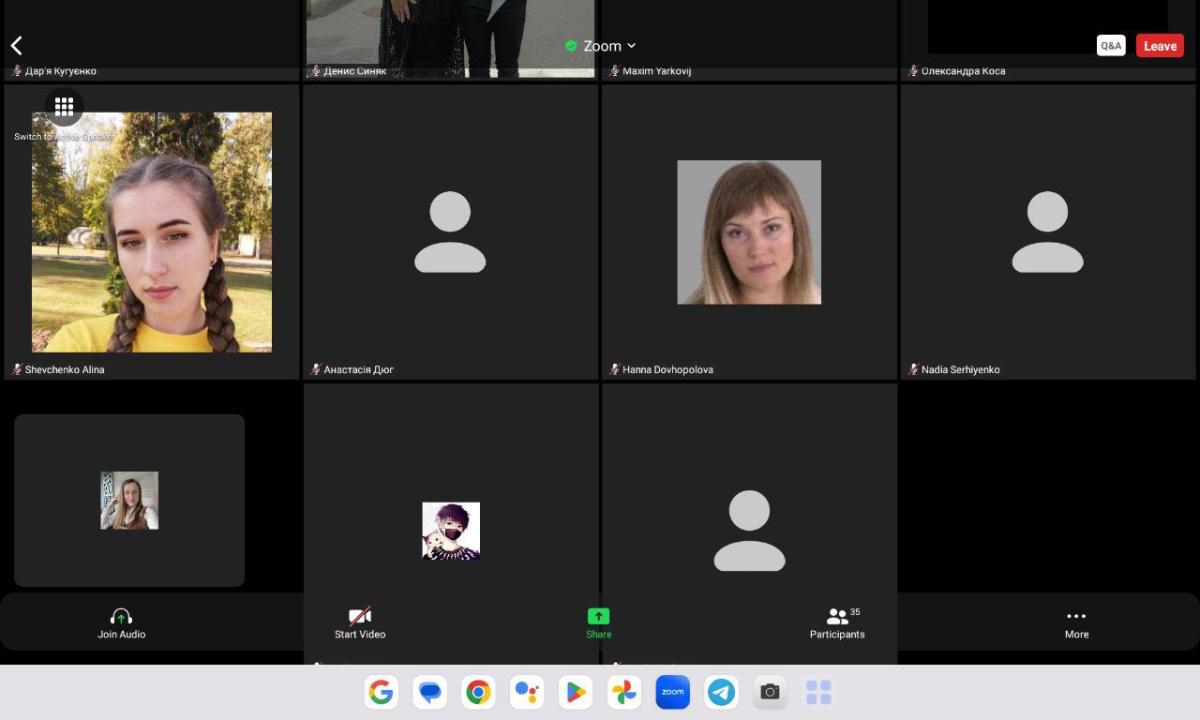Open the Camera app in dock
1200x720 pixels.
[x=769, y=692]
